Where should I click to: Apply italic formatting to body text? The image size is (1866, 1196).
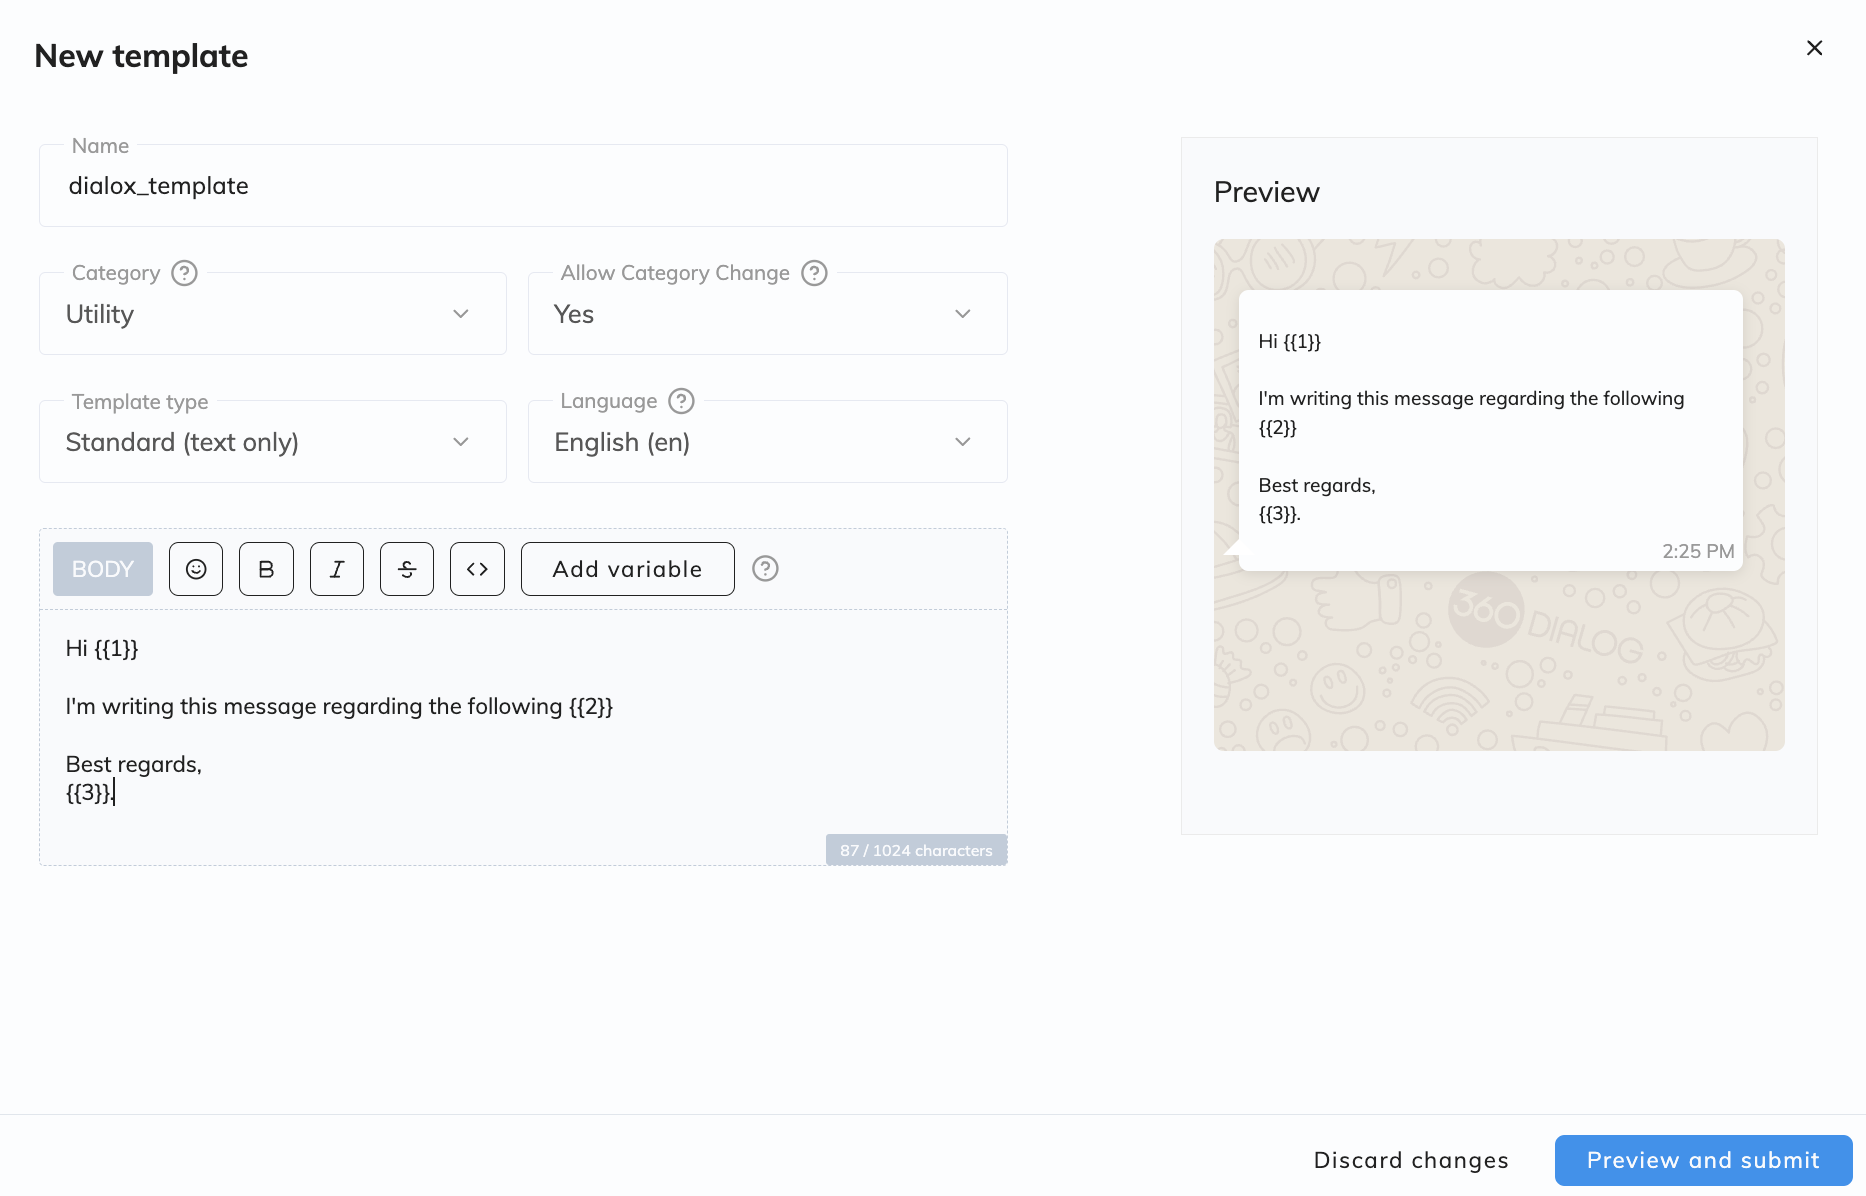click(x=337, y=569)
